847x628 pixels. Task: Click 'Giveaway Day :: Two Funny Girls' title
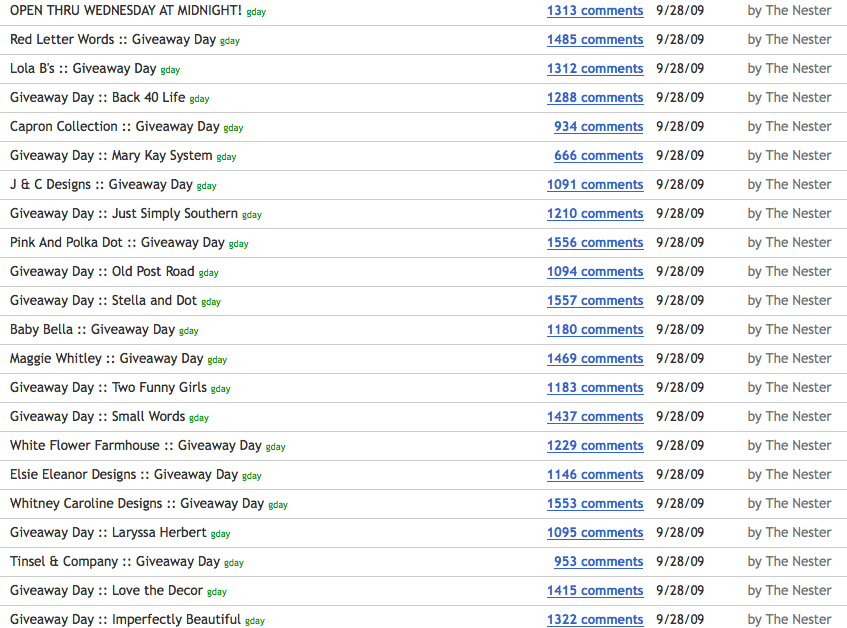coord(108,387)
